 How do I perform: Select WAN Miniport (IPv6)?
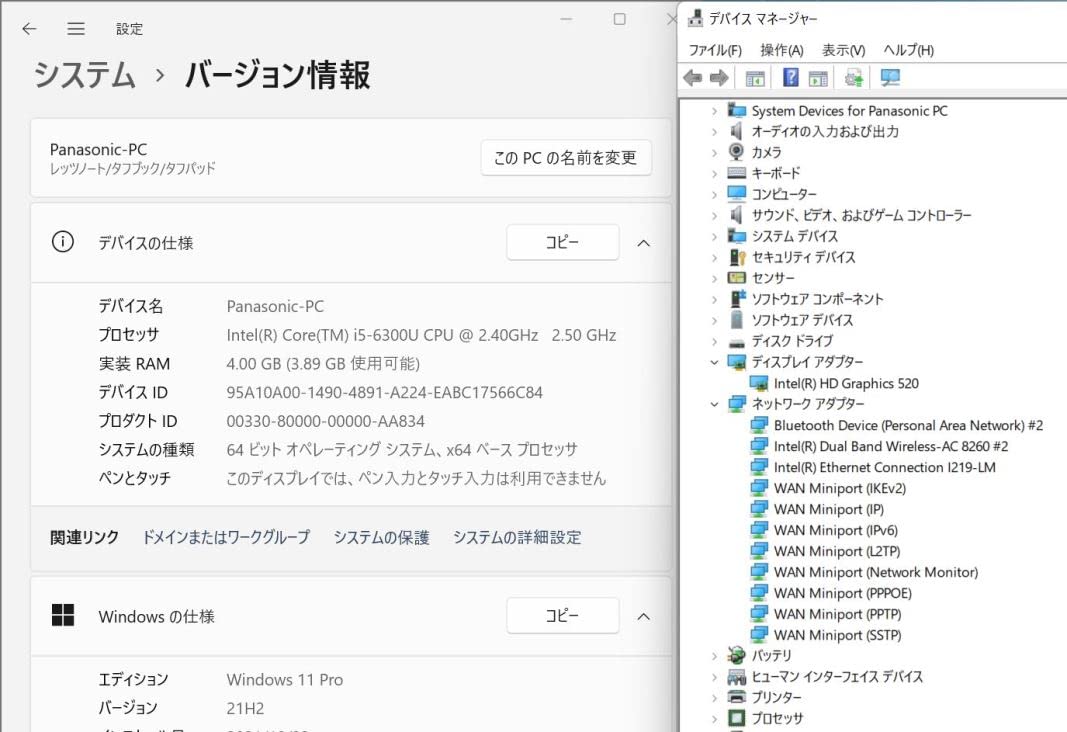(x=836, y=531)
